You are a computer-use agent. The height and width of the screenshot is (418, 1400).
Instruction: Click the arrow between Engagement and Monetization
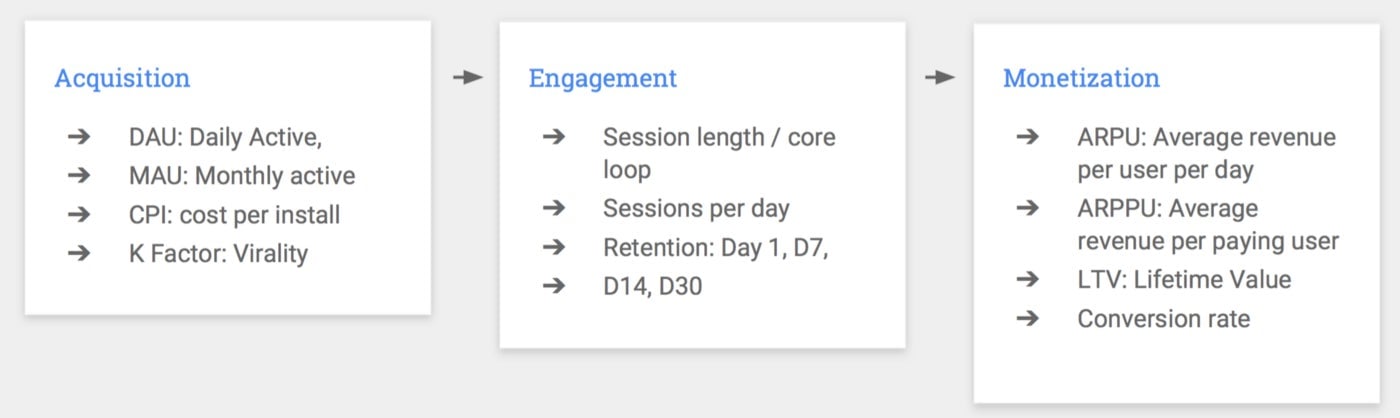940,77
